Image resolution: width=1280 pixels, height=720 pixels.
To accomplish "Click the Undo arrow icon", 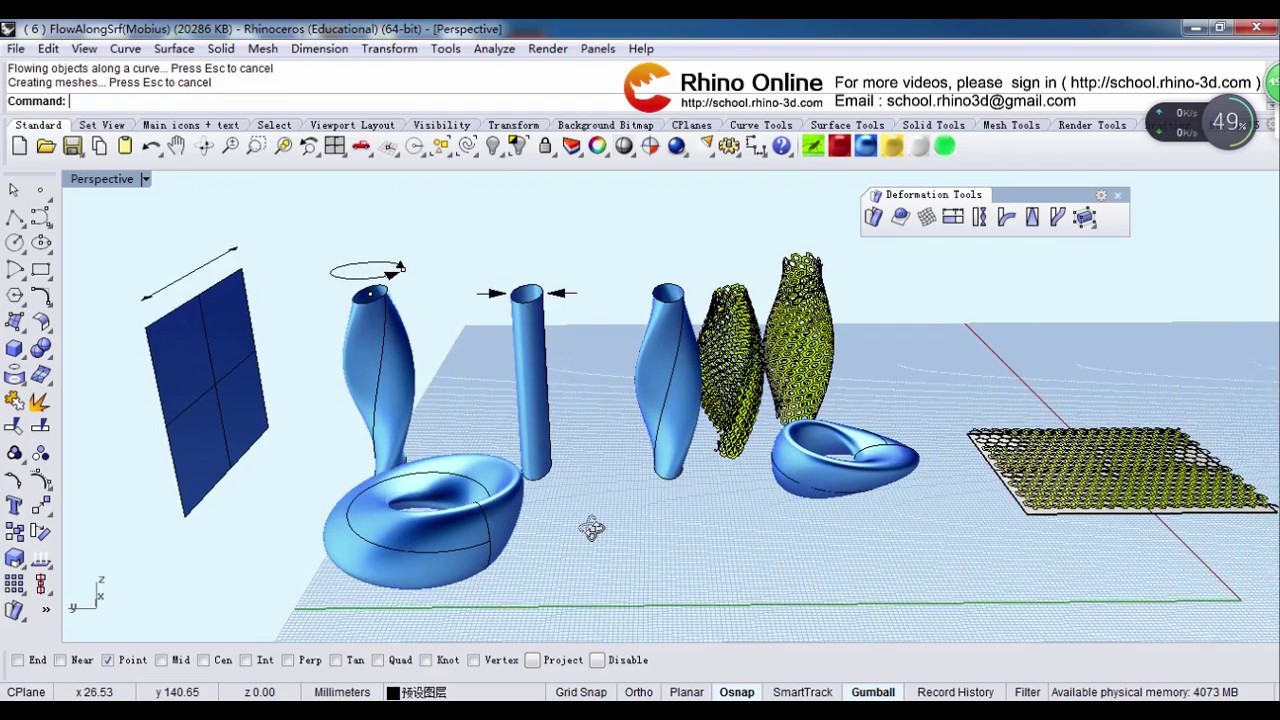I will click(x=151, y=147).
